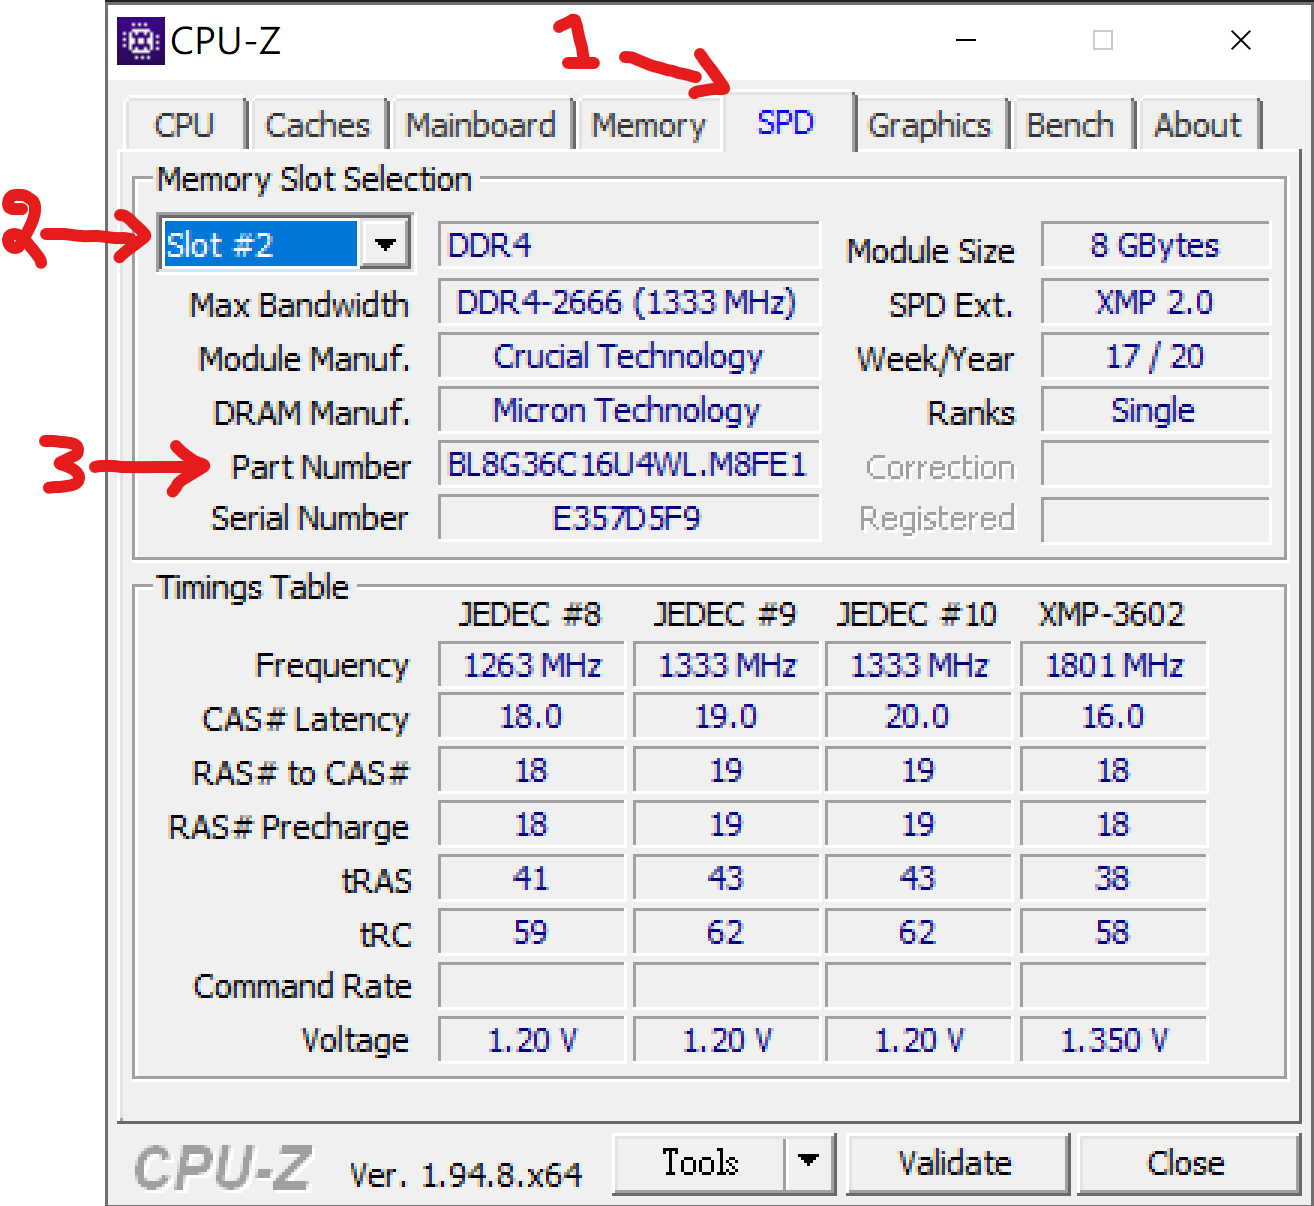Minimize the CPU-Z window
This screenshot has width=1314, height=1206.
tap(966, 40)
